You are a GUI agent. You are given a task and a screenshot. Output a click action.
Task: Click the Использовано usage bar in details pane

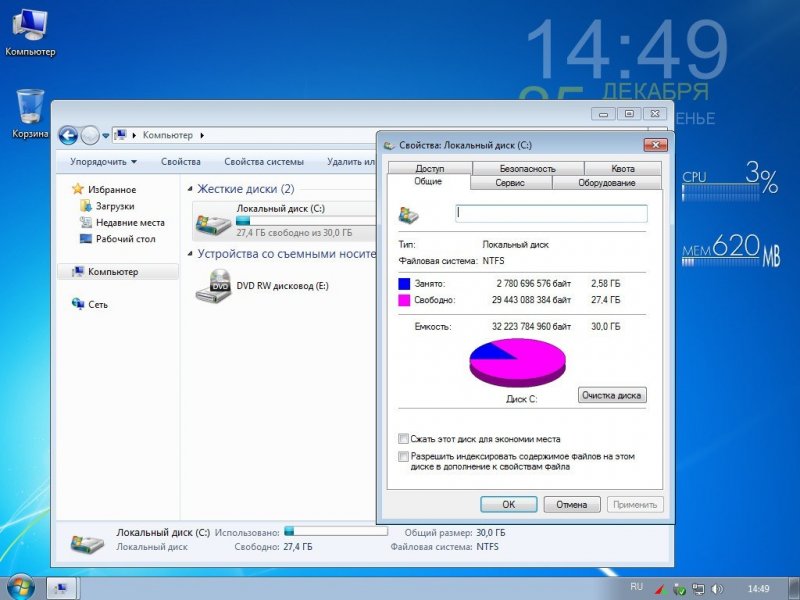(x=336, y=532)
